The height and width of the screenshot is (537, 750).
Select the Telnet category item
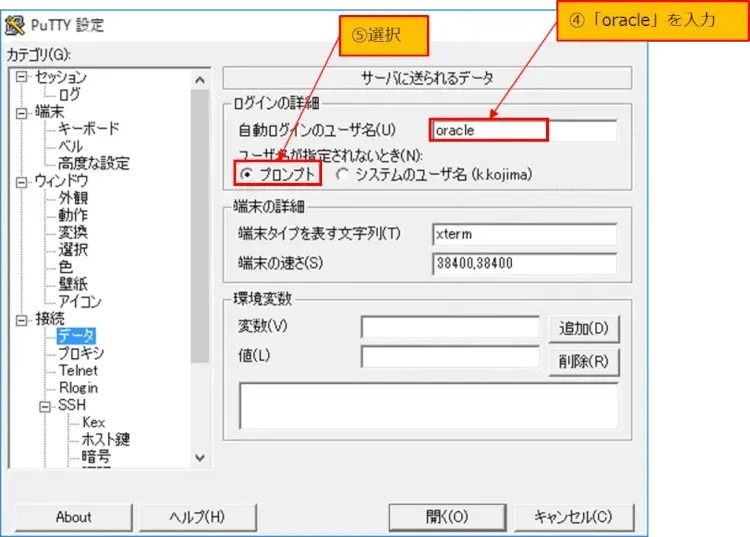click(x=78, y=371)
